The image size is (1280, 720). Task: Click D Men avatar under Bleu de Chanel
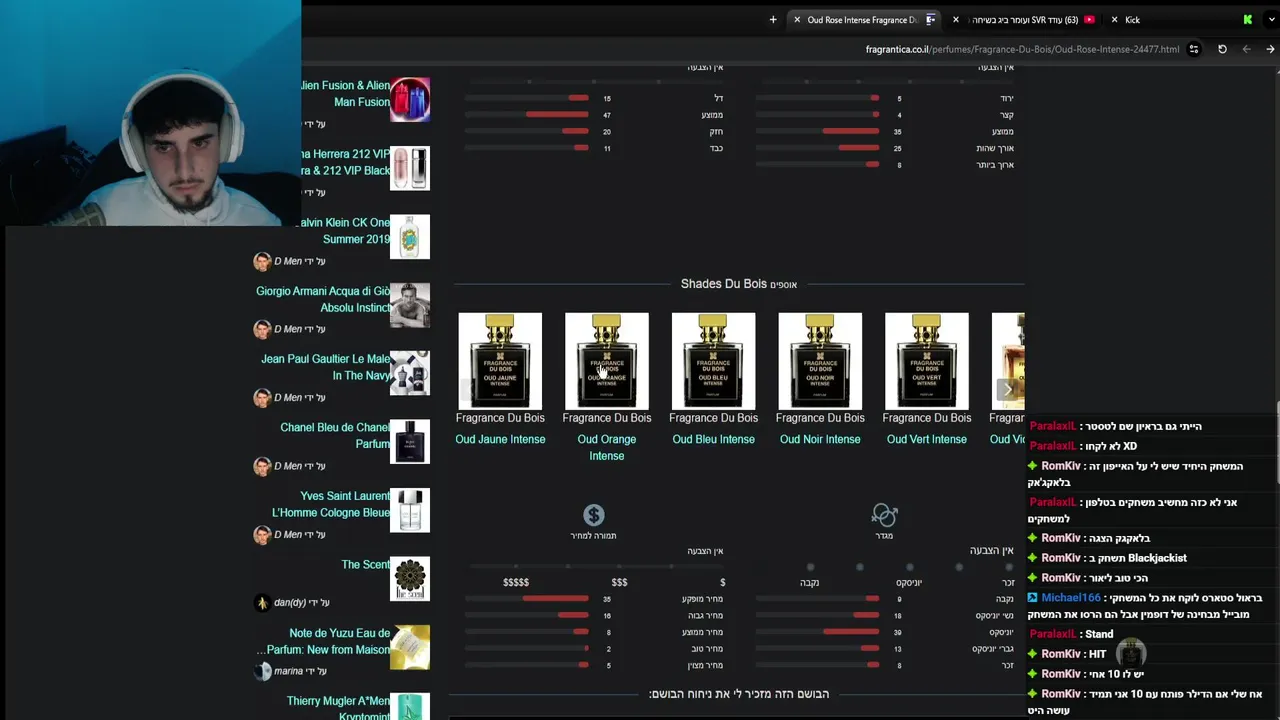tap(262, 466)
